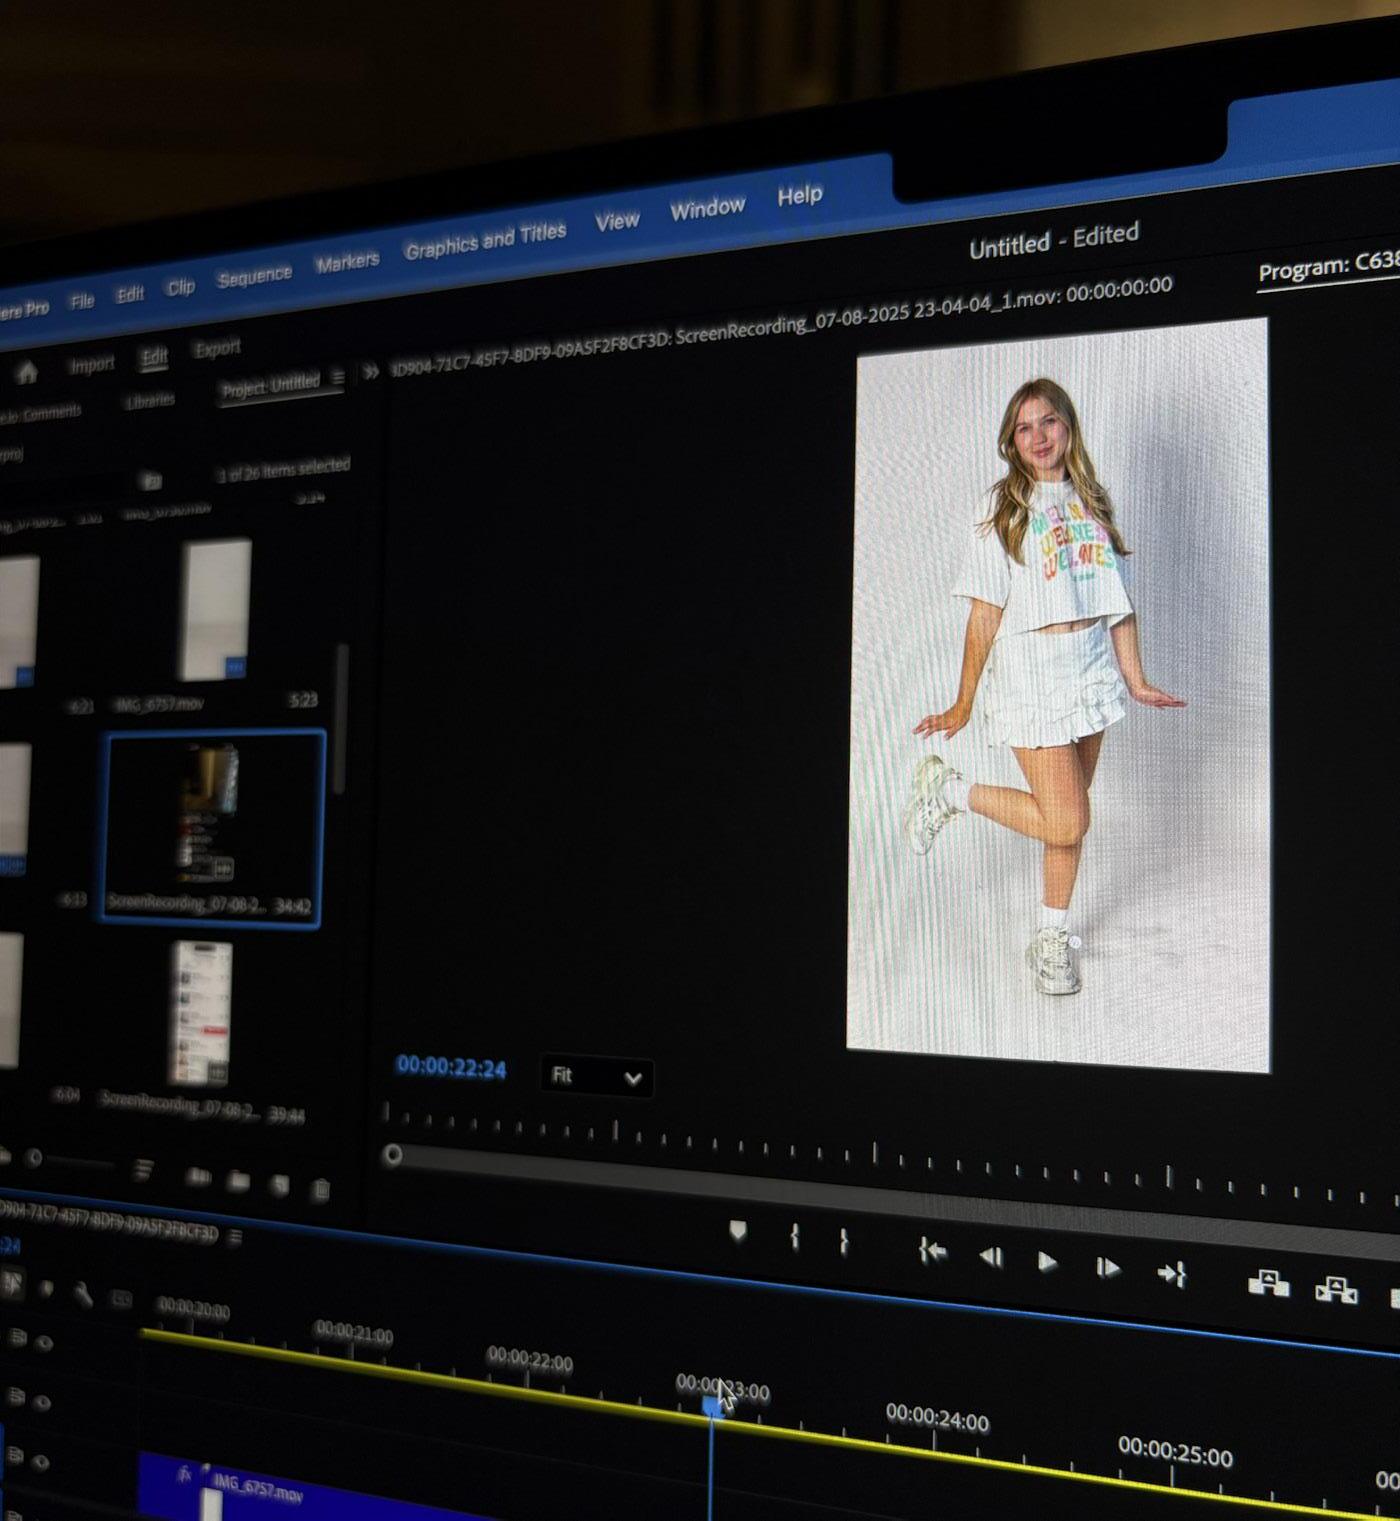
Task: Open the Sequence menu
Action: tap(254, 276)
